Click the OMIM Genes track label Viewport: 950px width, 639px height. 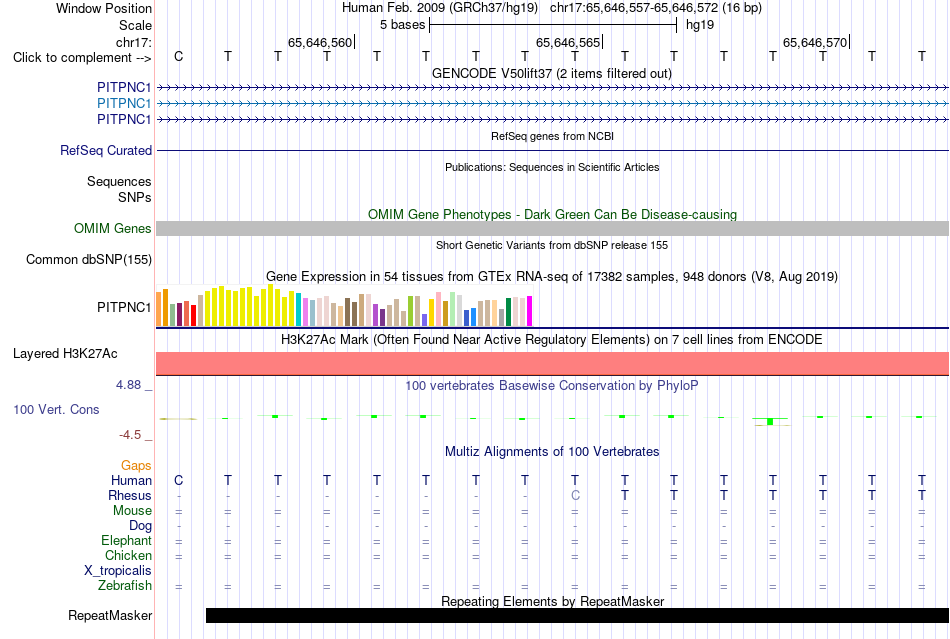tap(113, 228)
